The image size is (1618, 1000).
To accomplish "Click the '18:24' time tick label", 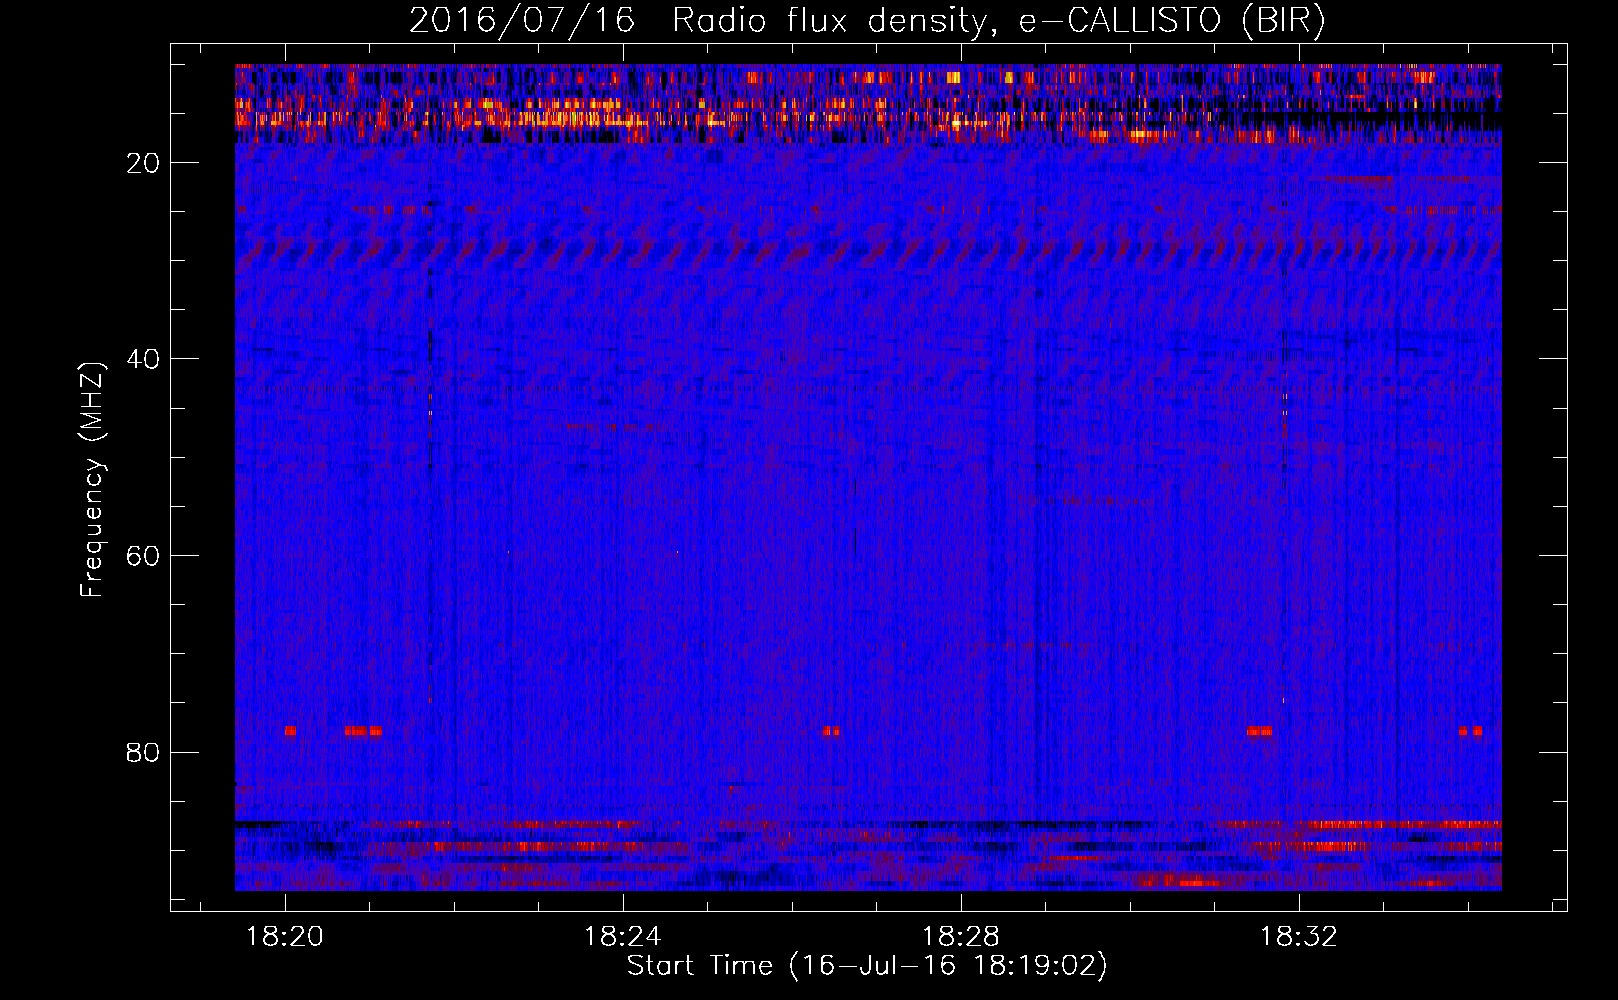I will (x=623, y=937).
